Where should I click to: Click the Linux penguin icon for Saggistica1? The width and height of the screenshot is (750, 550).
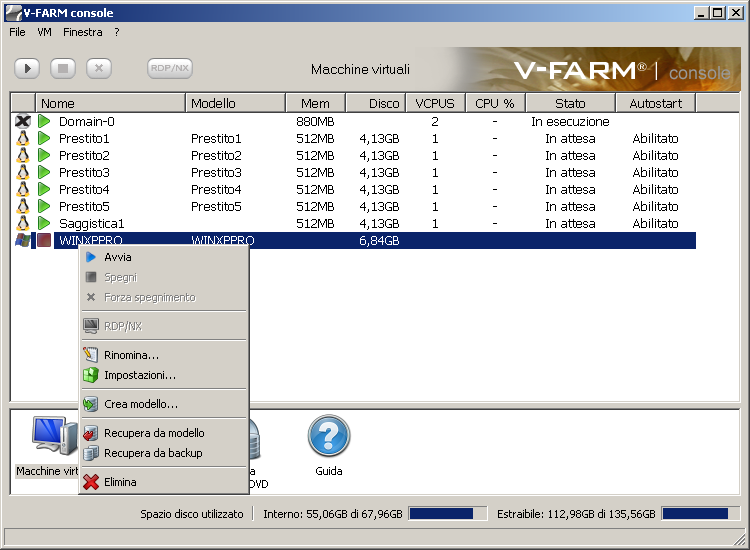tap(23, 223)
